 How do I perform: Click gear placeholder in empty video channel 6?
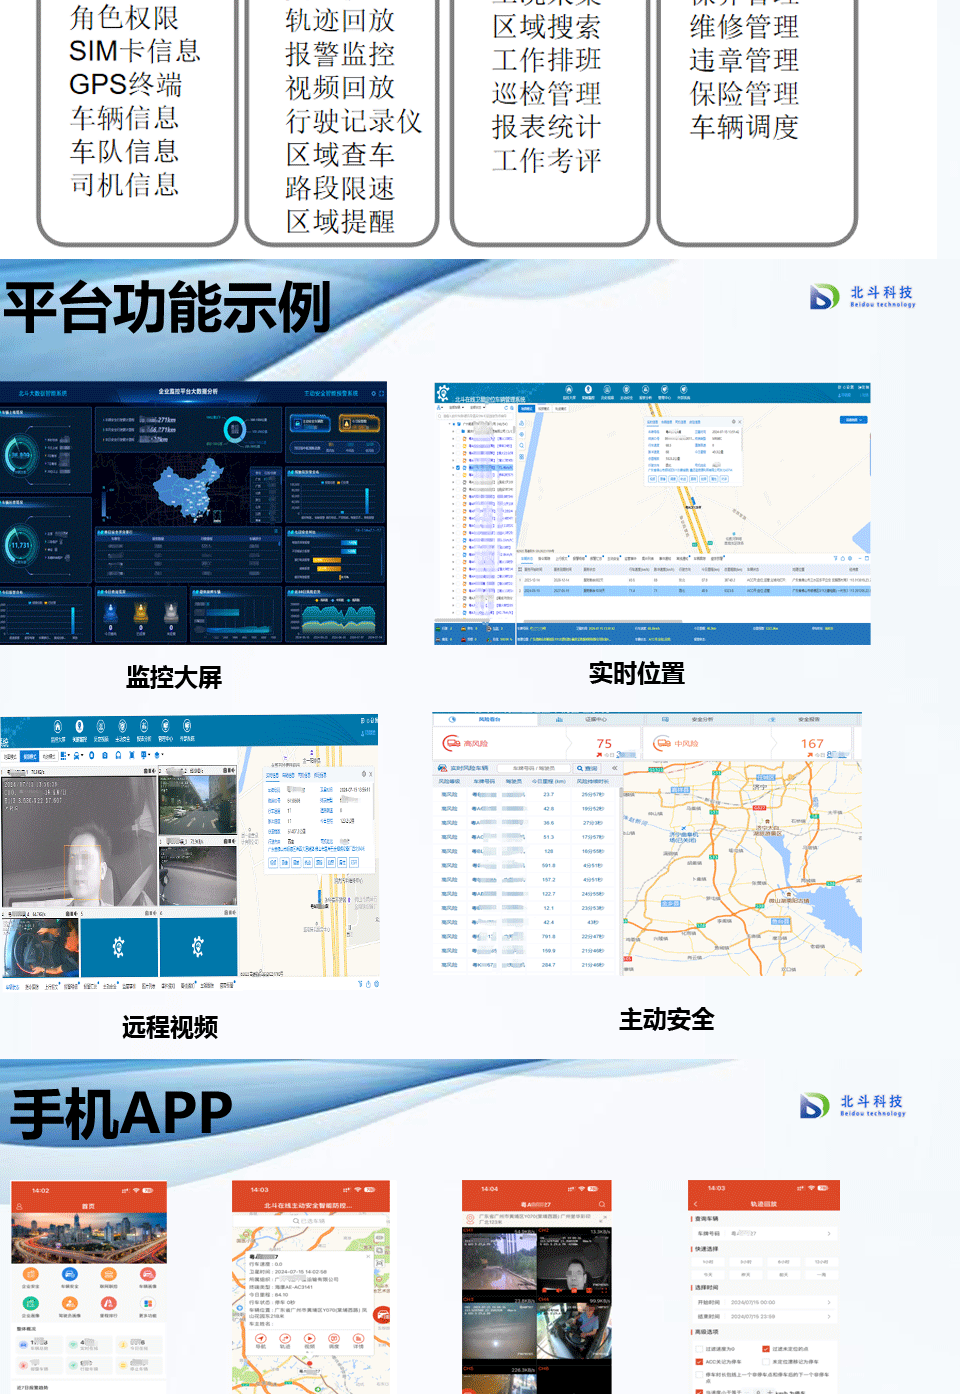(x=198, y=946)
